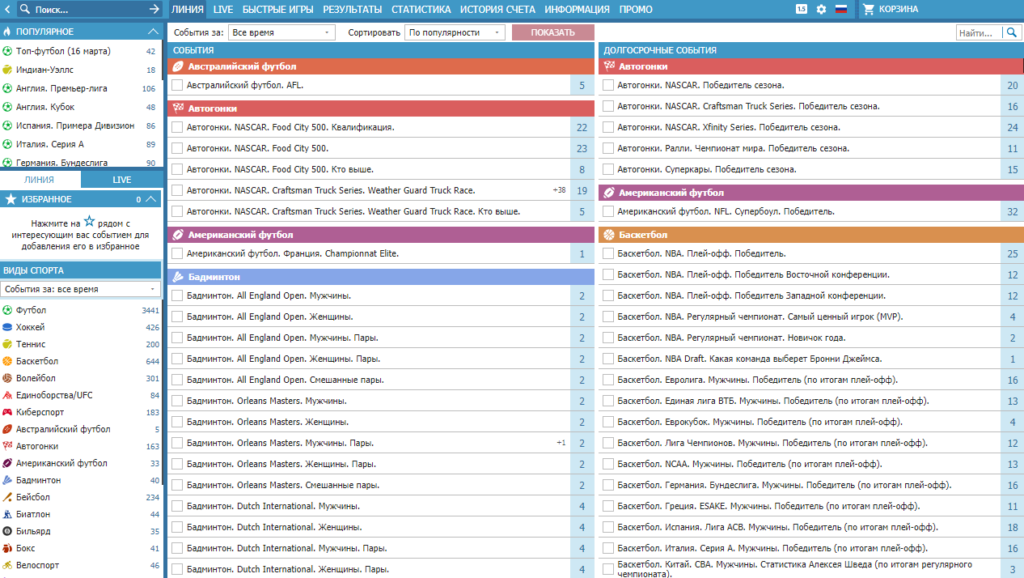
Task: Tick NBA. Плей-офф. Победитель. checkbox
Action: pyautogui.click(x=608, y=253)
